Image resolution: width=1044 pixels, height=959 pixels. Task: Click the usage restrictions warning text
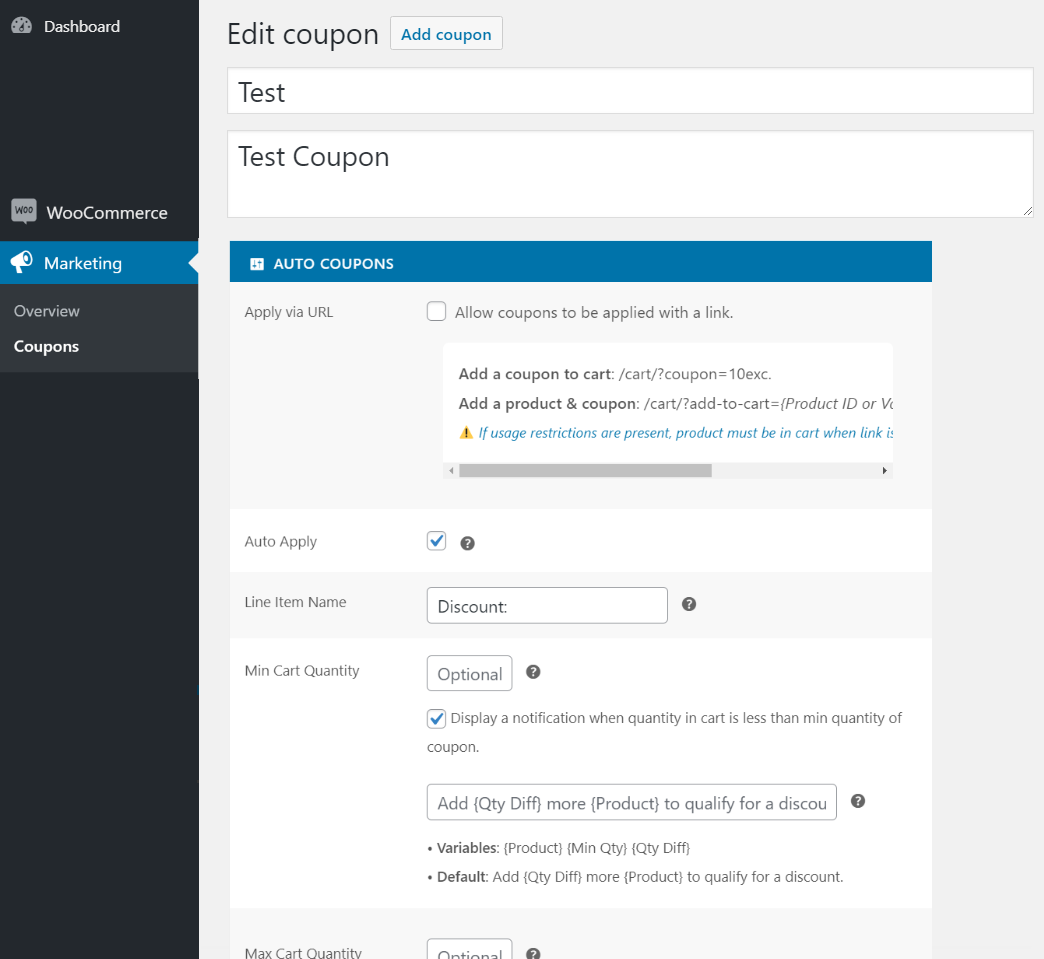click(x=686, y=433)
